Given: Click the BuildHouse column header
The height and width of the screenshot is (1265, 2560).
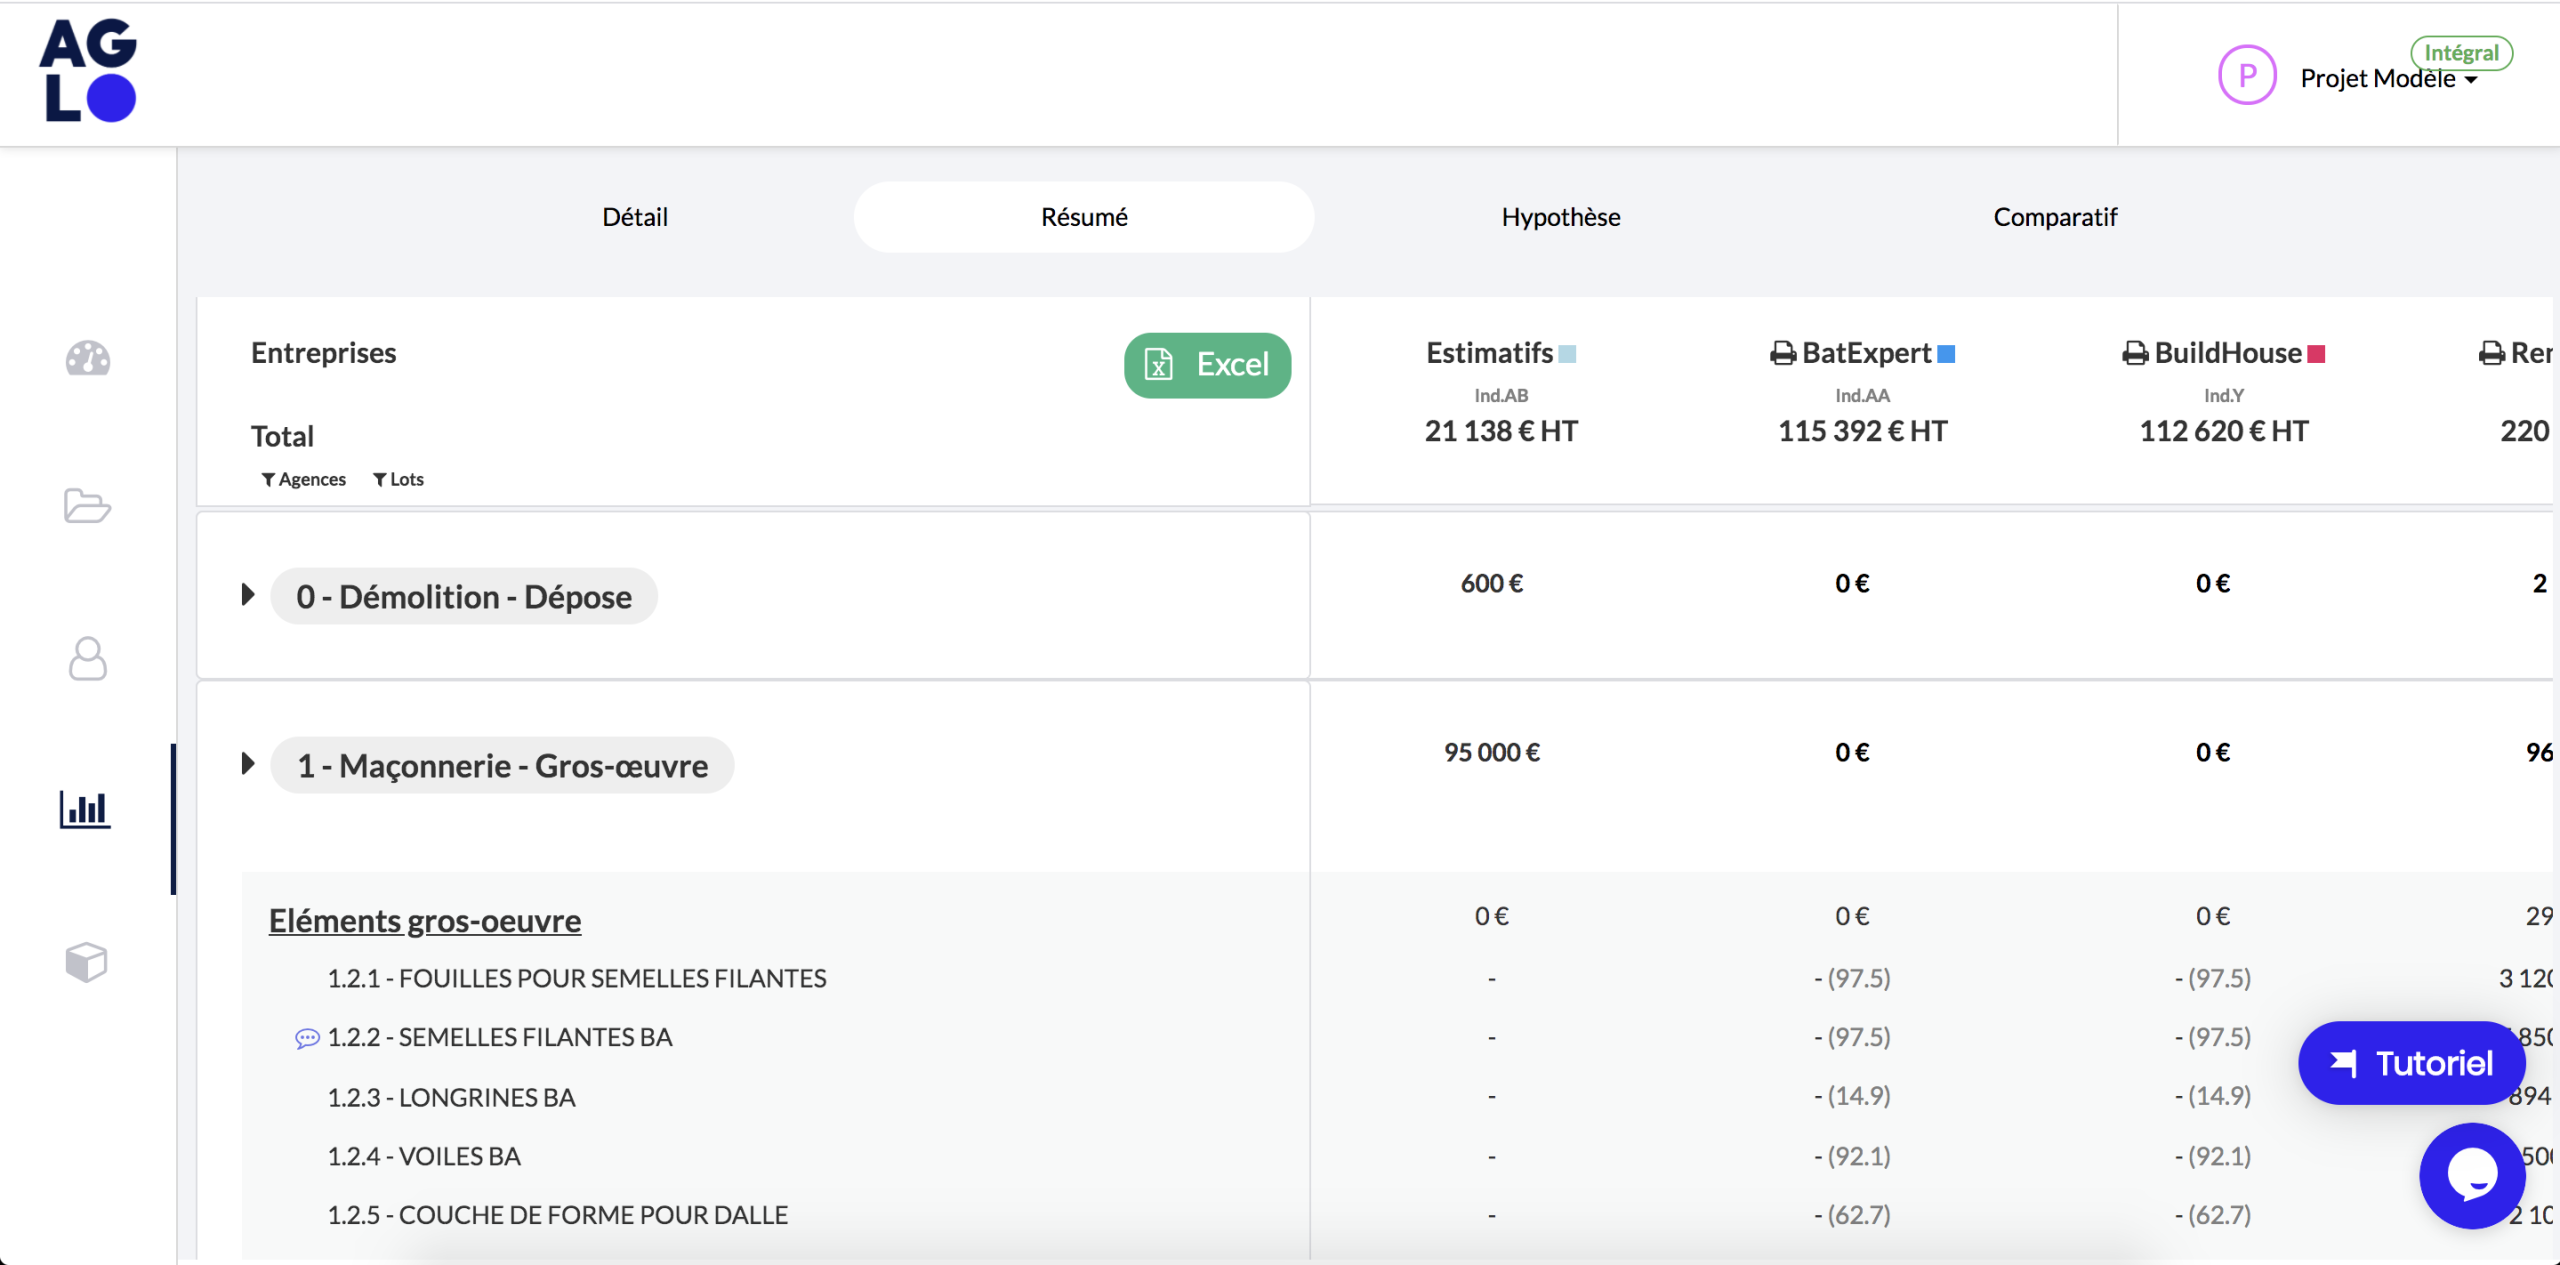Looking at the screenshot, I should 2228,353.
